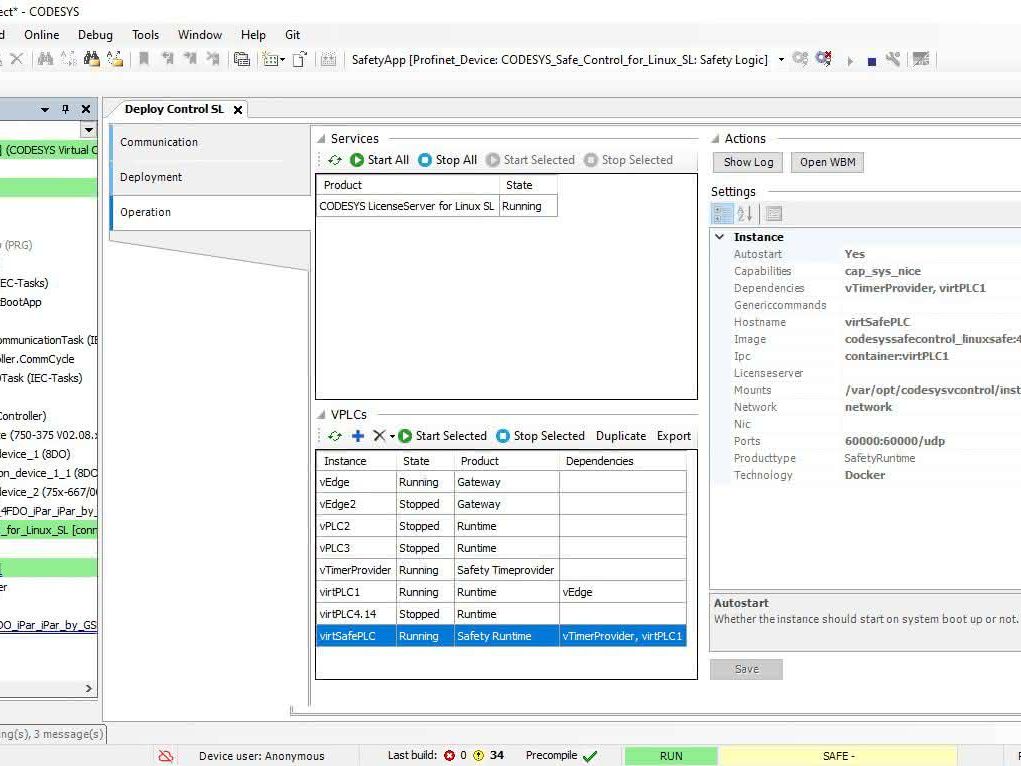Click the overlapping-windows icon right of the bookmark icons
Viewport: 1021px width, 766px height.
[x=242, y=59]
